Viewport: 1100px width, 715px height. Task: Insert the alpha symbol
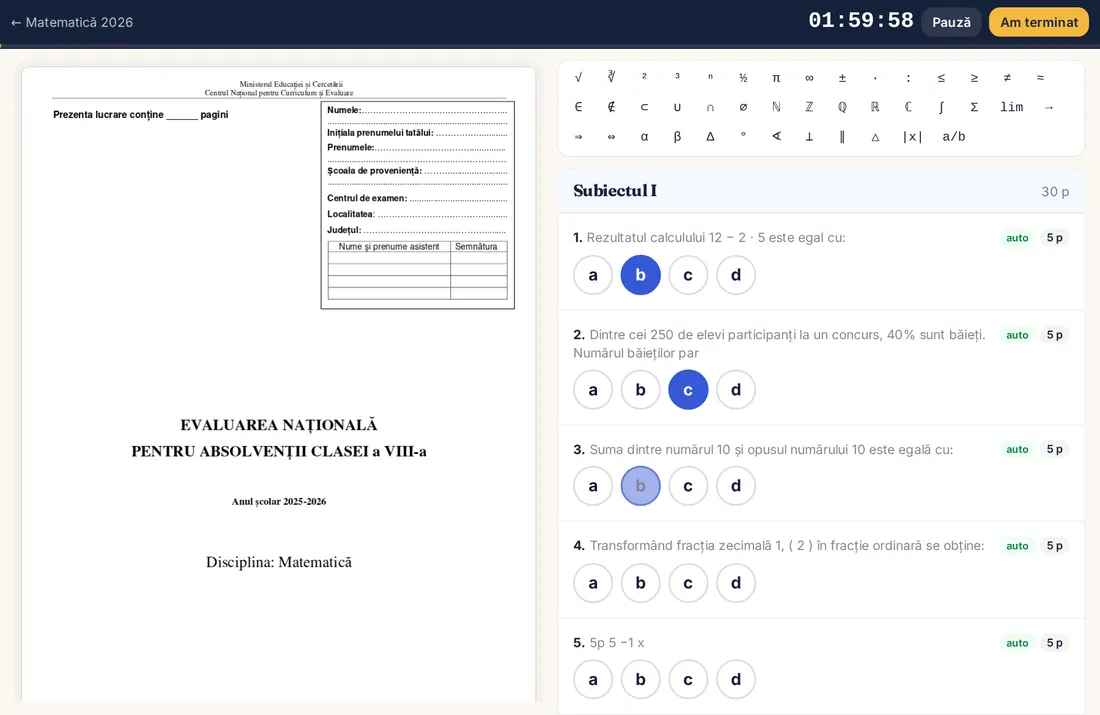point(644,136)
